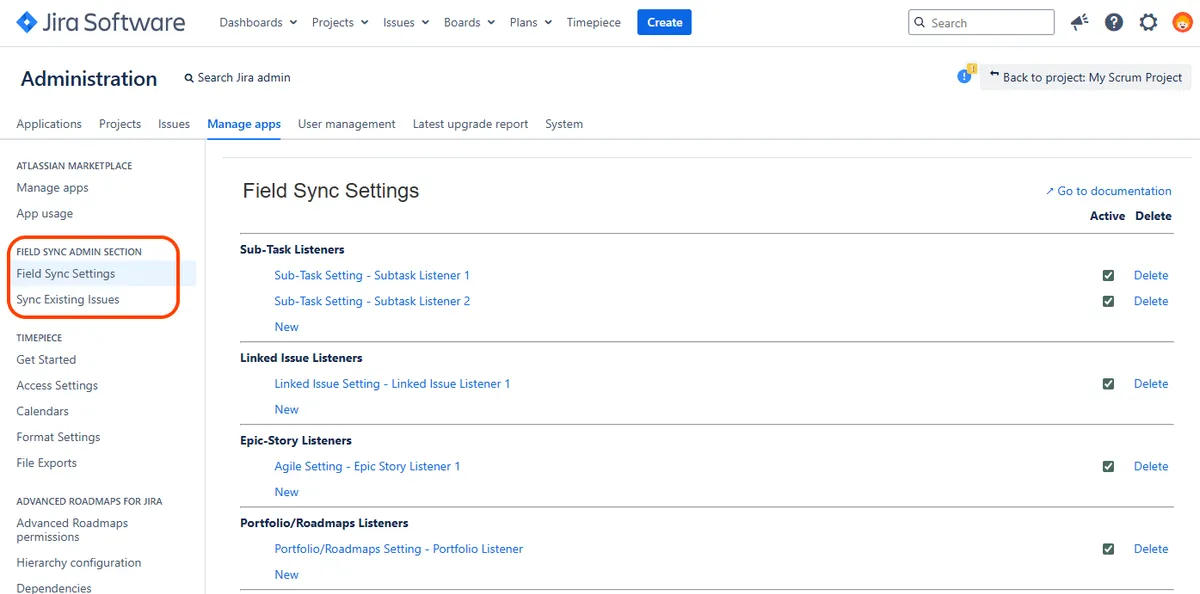The image size is (1200, 594).
Task: Toggle Active for Subtask Listener 2
Action: 1108,301
